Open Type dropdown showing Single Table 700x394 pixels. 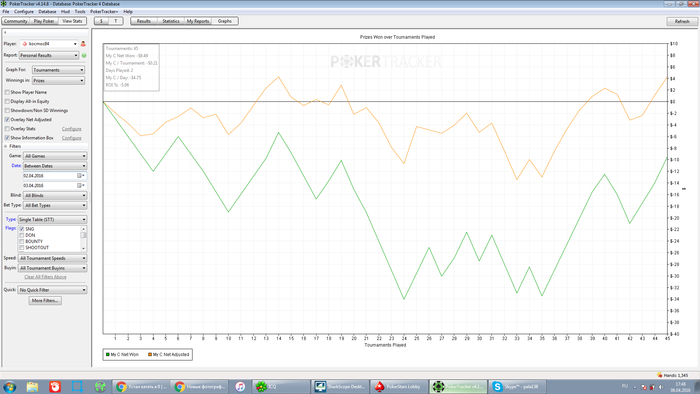[x=52, y=220]
